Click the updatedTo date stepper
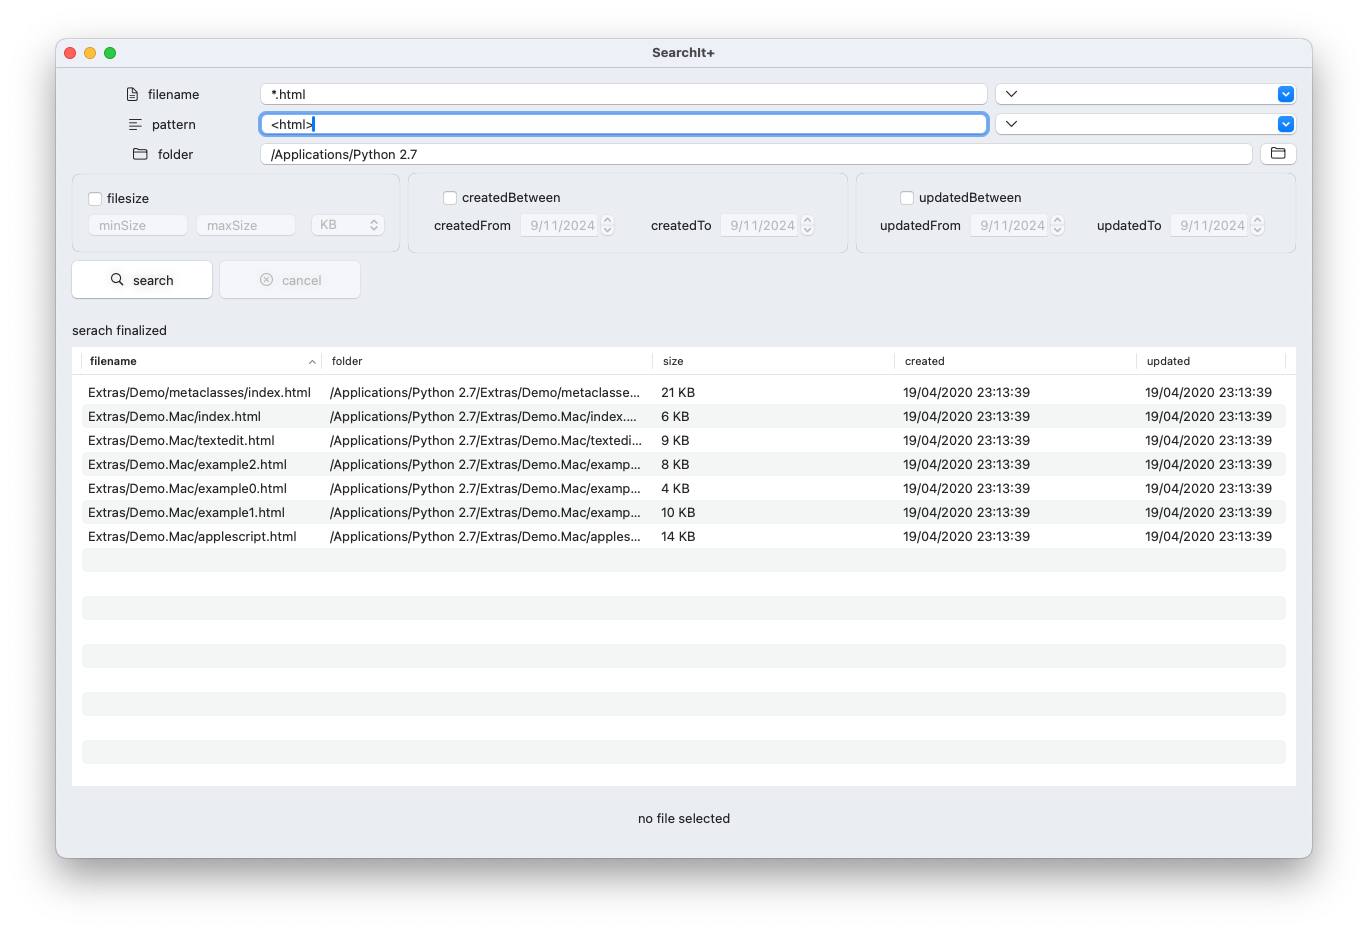The width and height of the screenshot is (1368, 932). (1258, 225)
